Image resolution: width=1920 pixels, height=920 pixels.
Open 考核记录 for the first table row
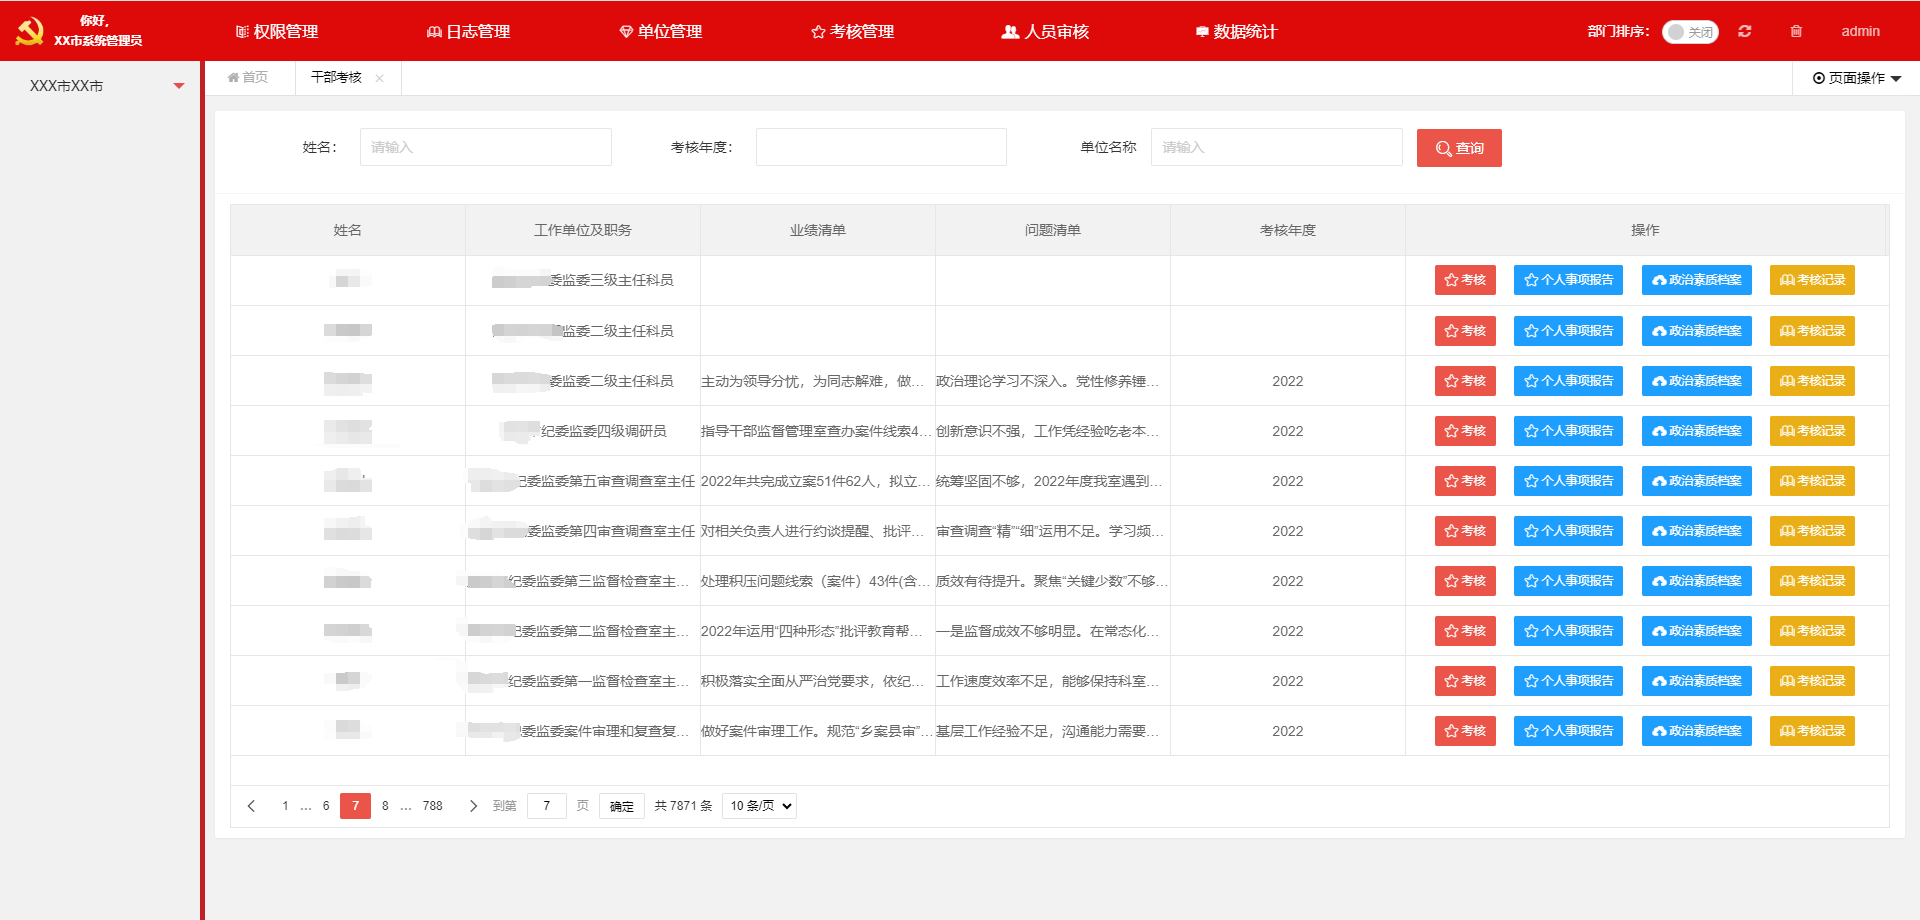[x=1812, y=280]
